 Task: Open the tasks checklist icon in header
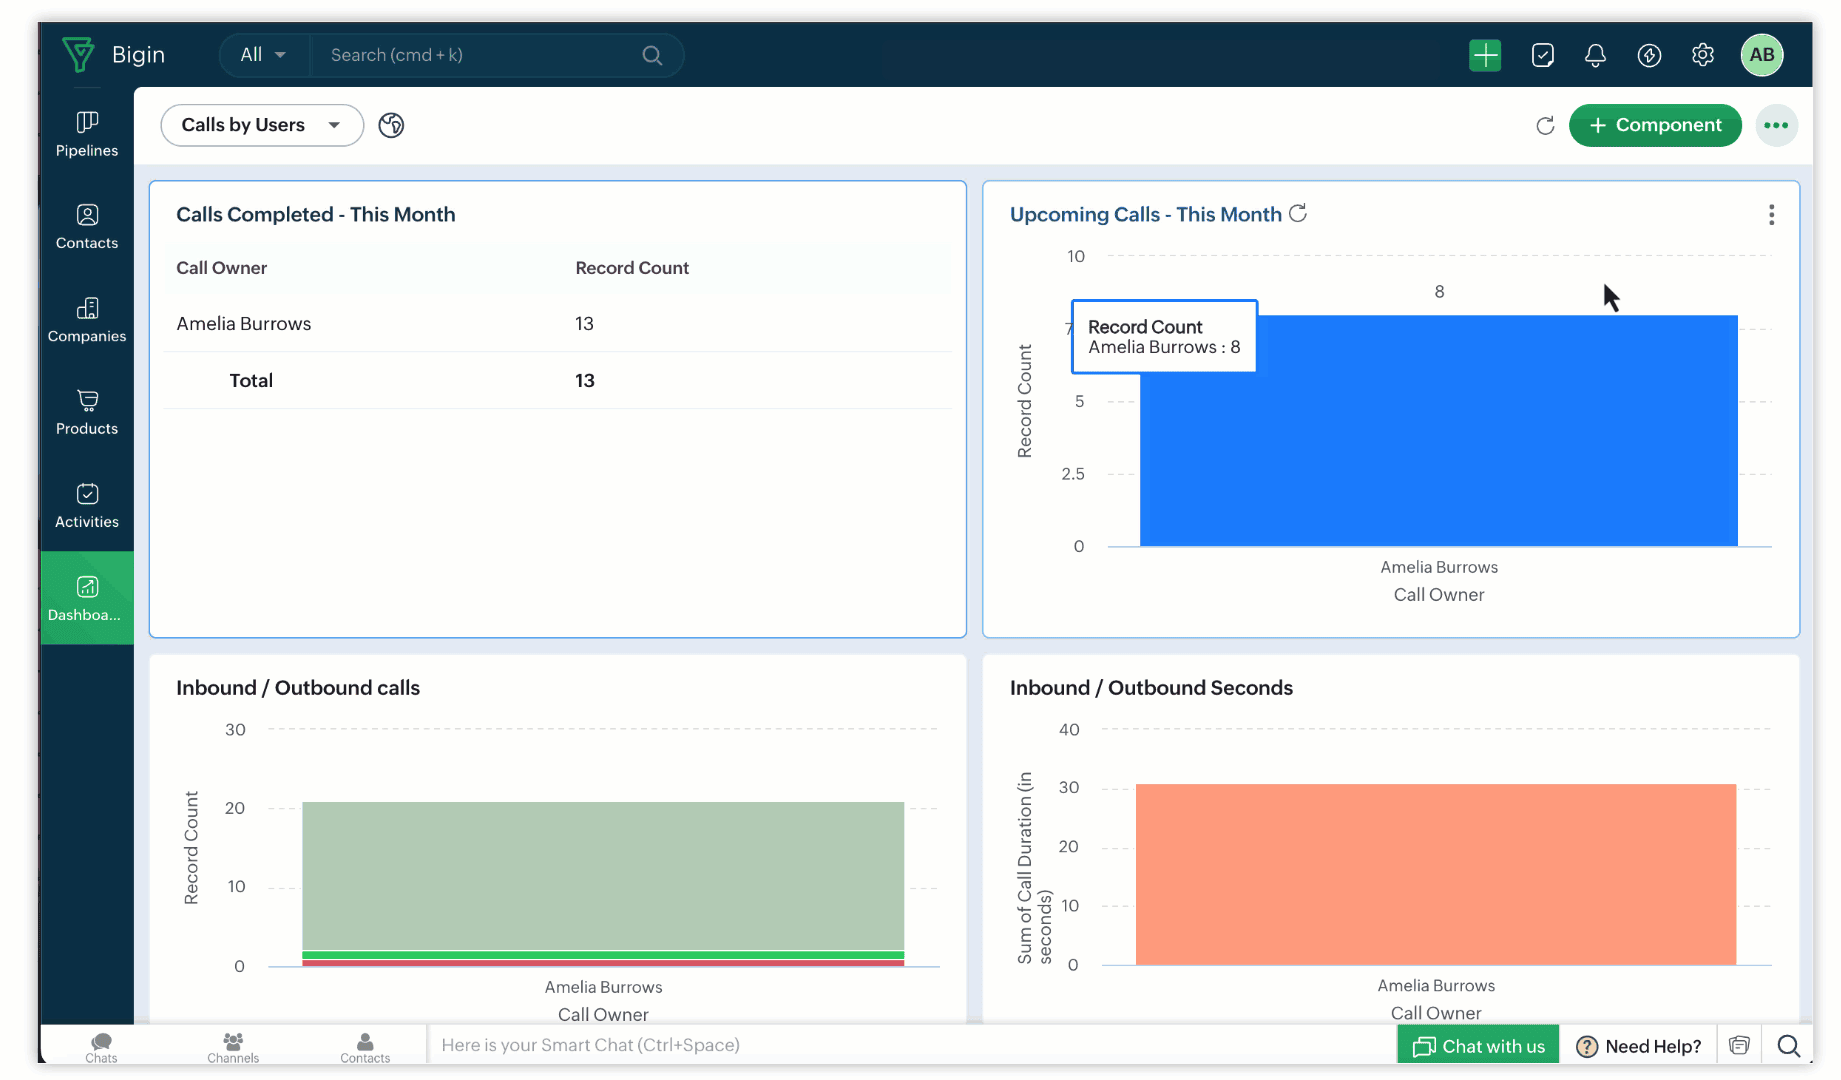1542,55
